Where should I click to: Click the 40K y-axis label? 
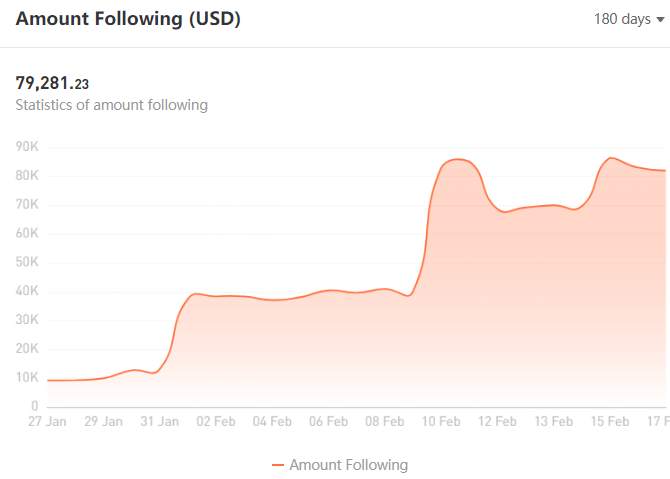pos(27,291)
